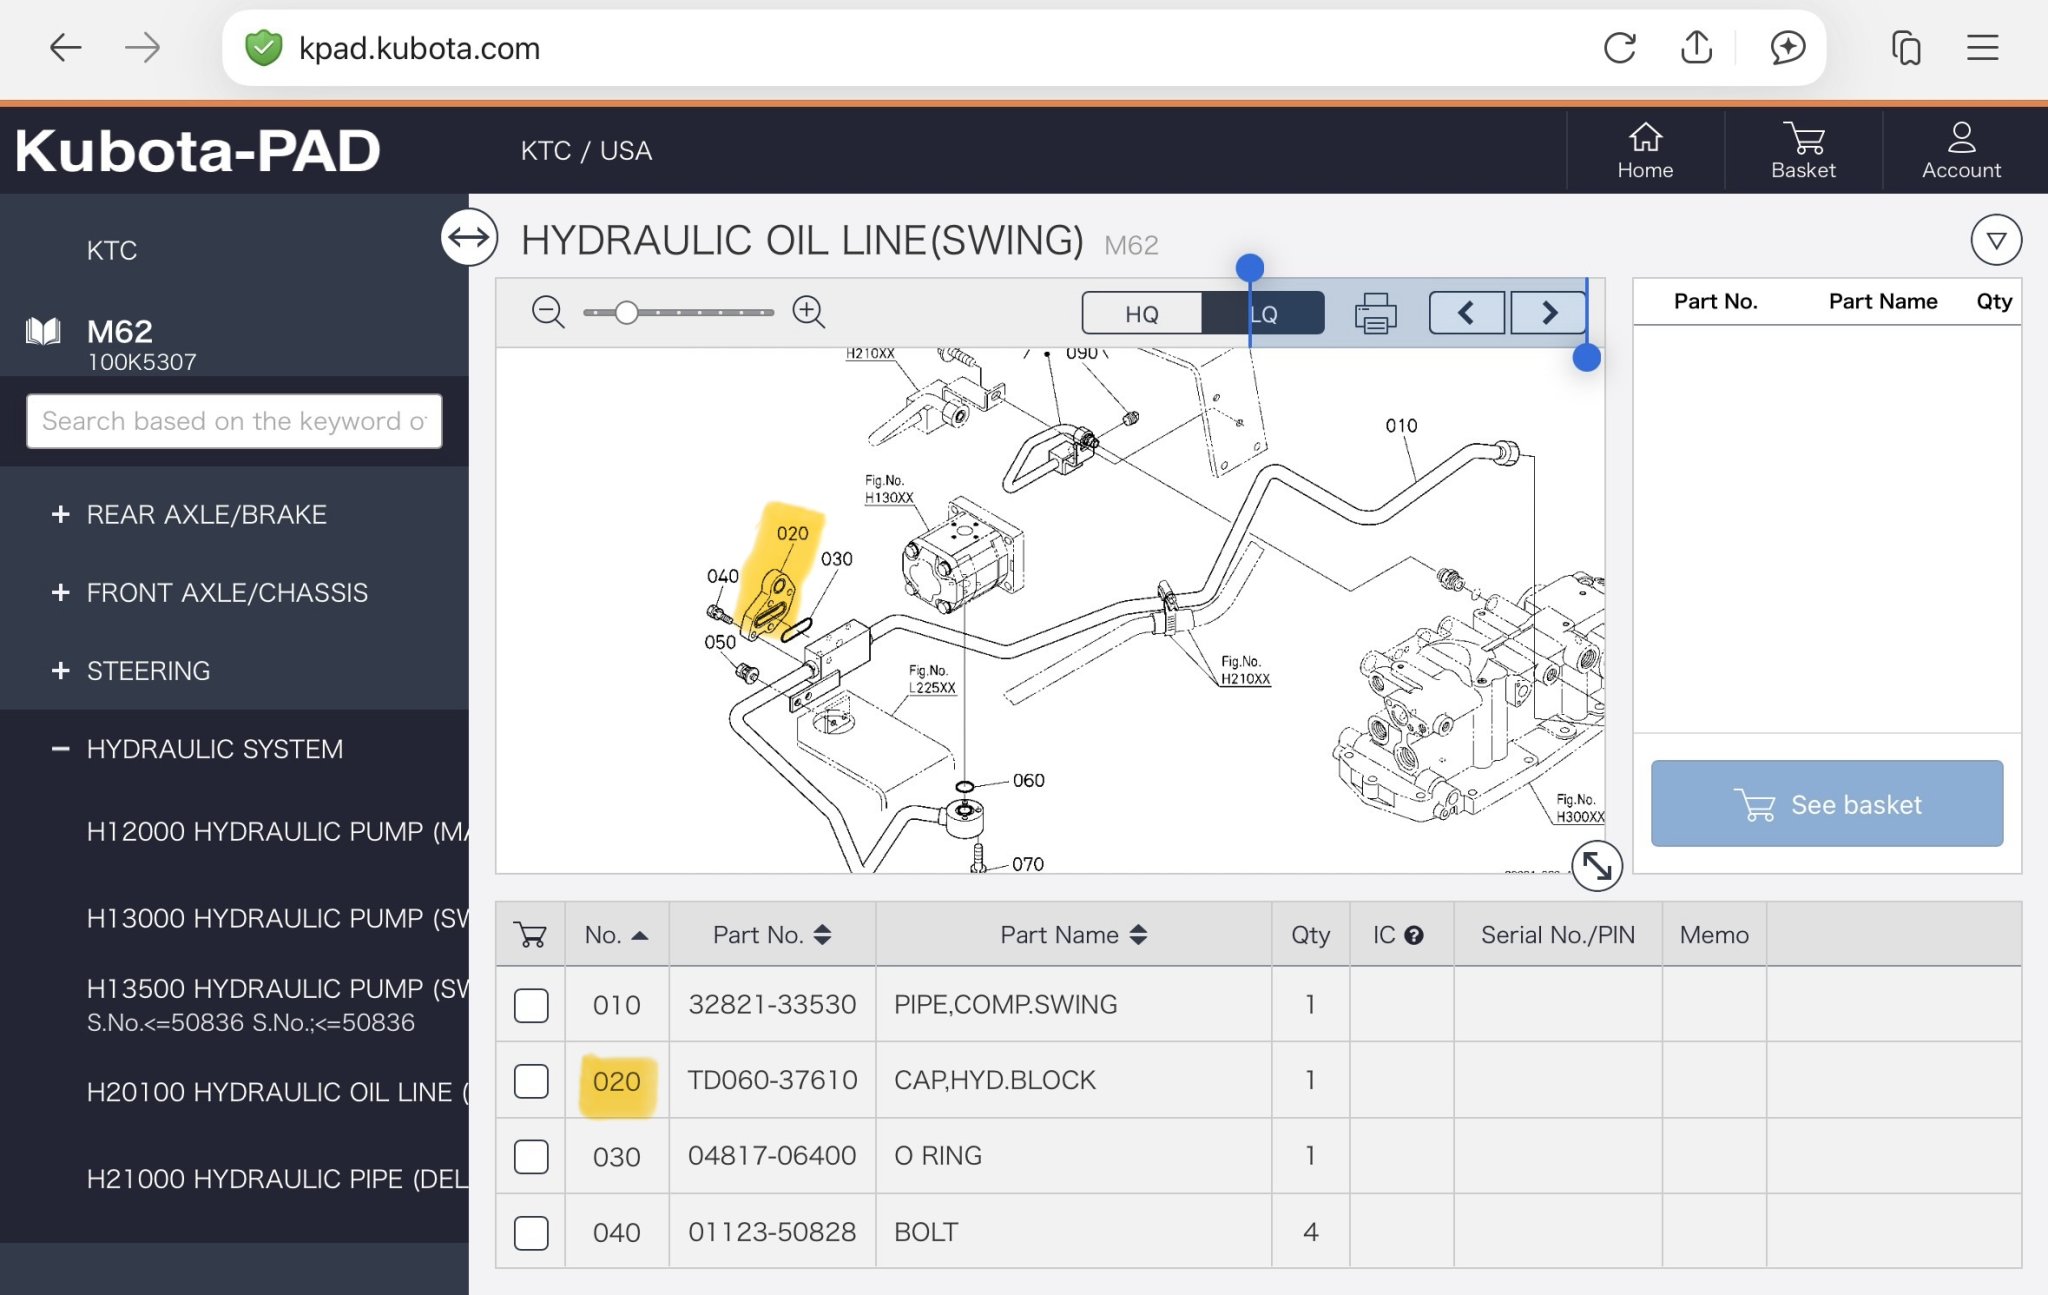Click the zoom in magnifier icon
This screenshot has height=1295, width=2048.
[x=808, y=312]
